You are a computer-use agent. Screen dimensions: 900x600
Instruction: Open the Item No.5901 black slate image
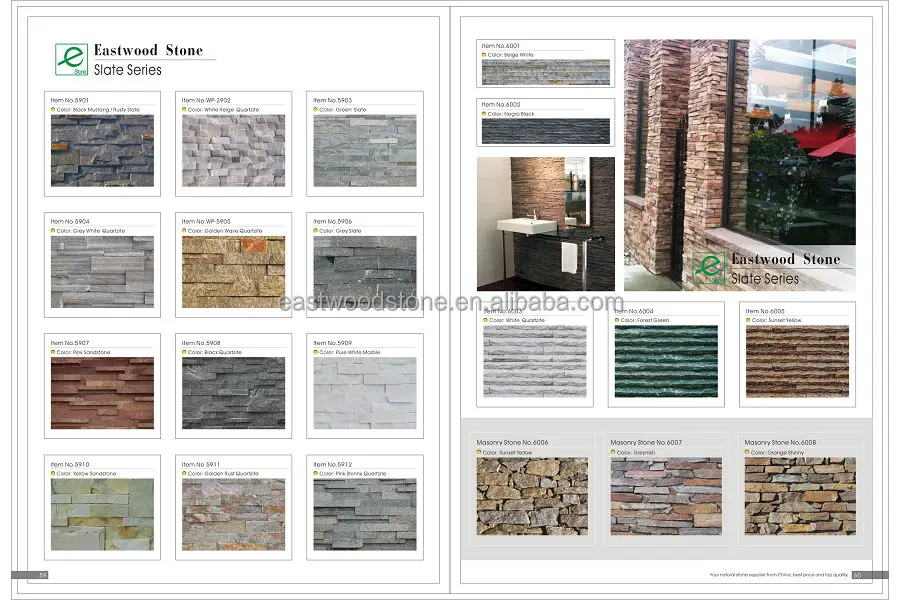pos(102,150)
